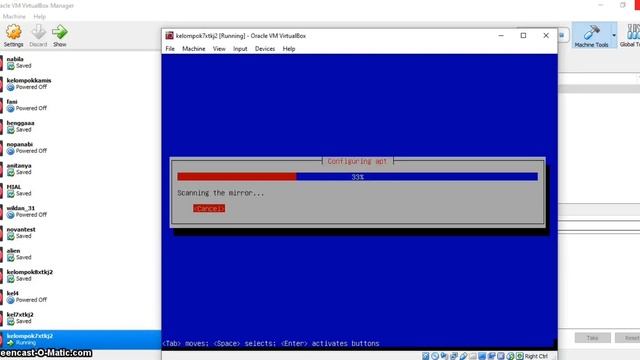Click the optical disc status bar icon
This screenshot has width=640, height=360.
pyautogui.click(x=435, y=356)
